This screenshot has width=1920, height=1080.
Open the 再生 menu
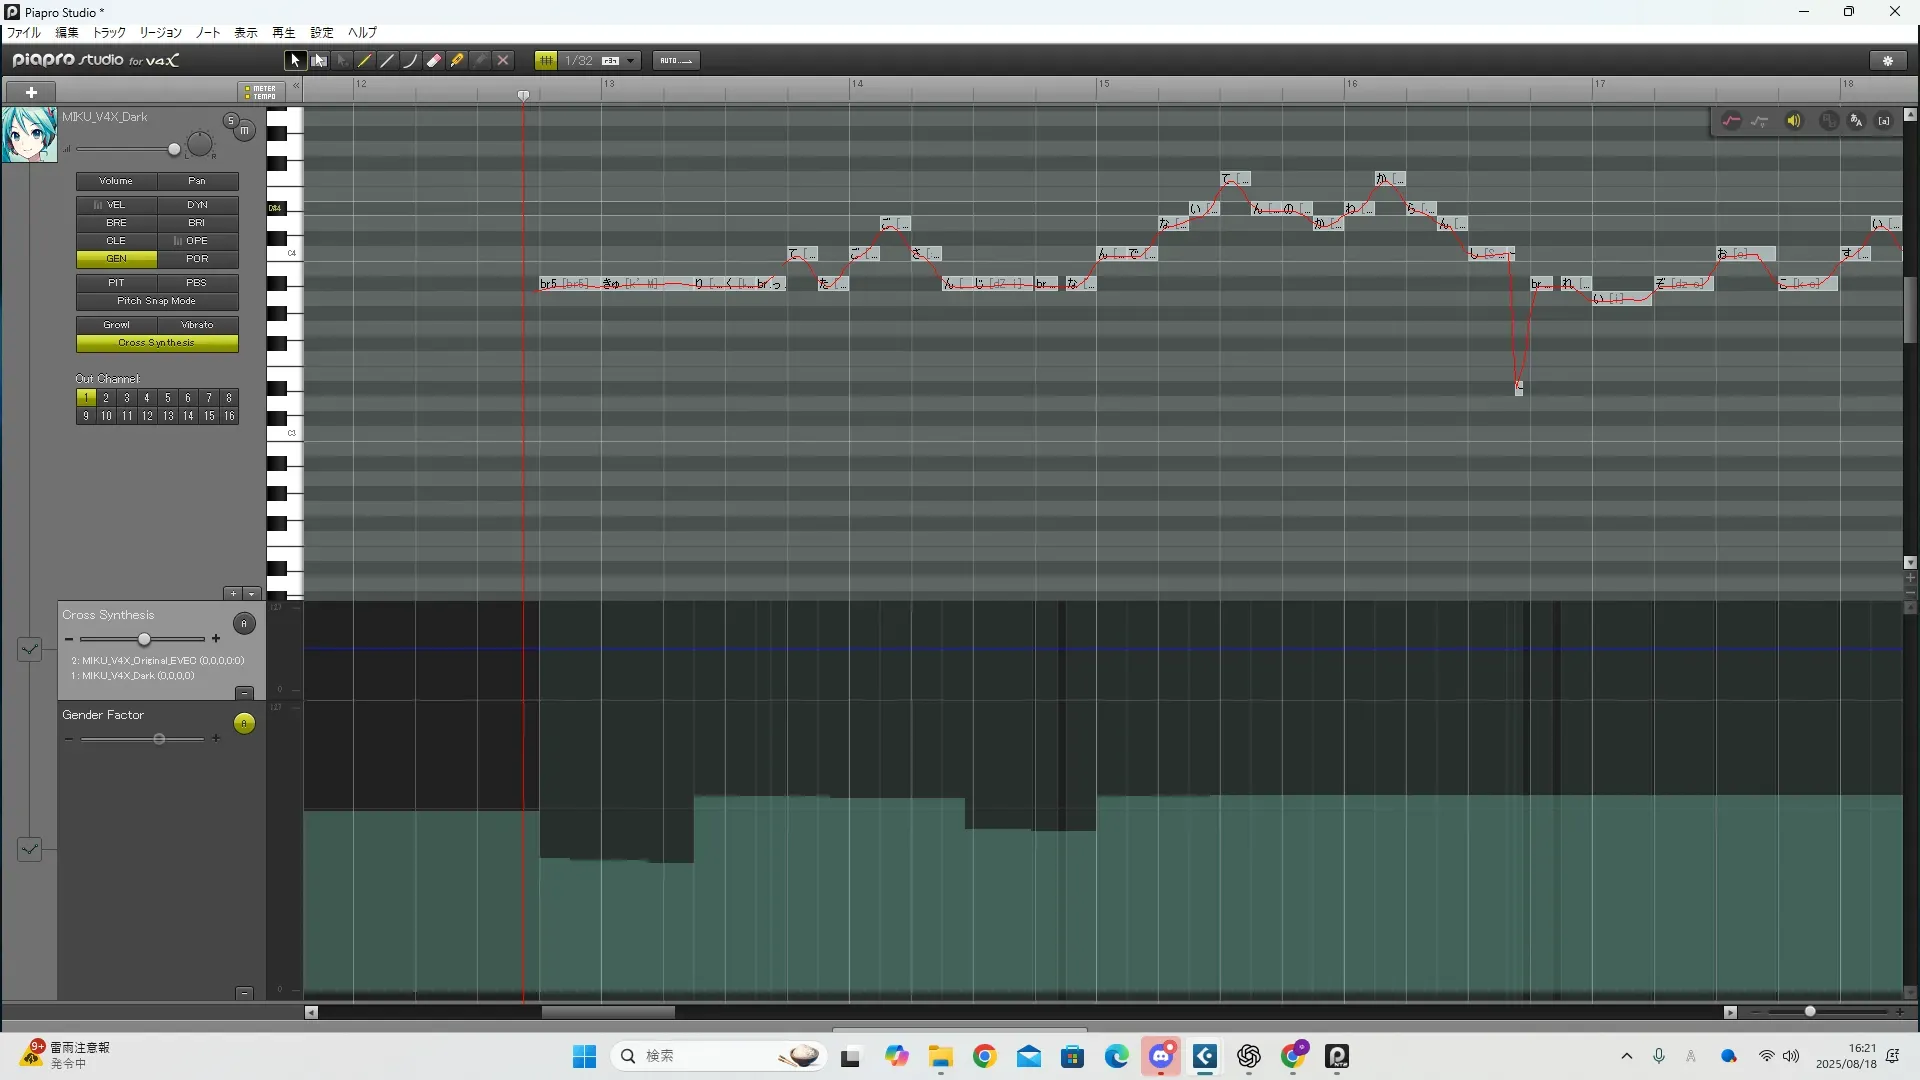tap(283, 33)
